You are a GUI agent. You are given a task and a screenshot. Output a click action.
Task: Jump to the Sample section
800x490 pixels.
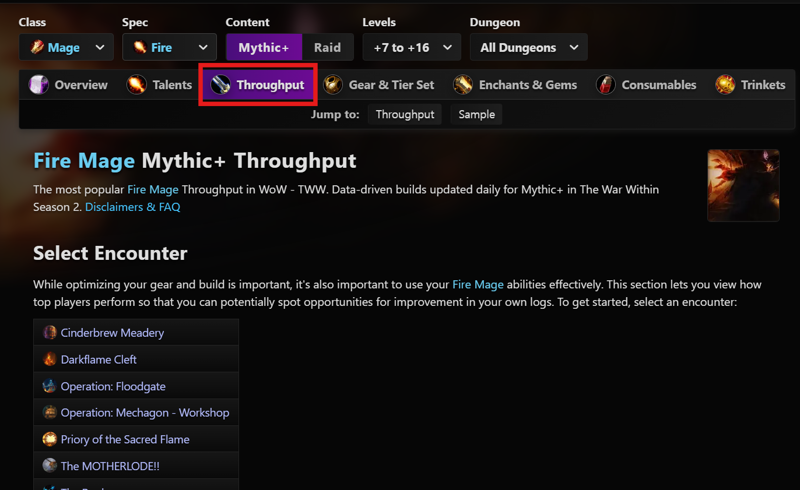(477, 114)
